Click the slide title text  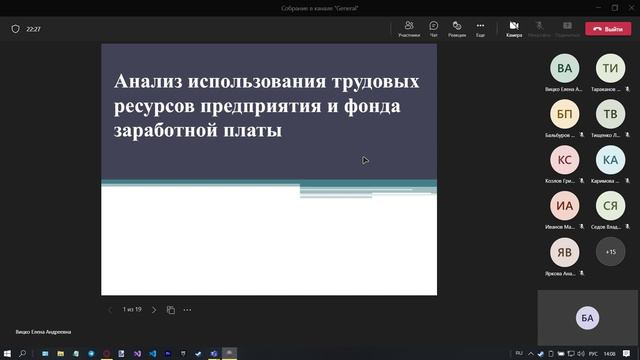point(267,106)
